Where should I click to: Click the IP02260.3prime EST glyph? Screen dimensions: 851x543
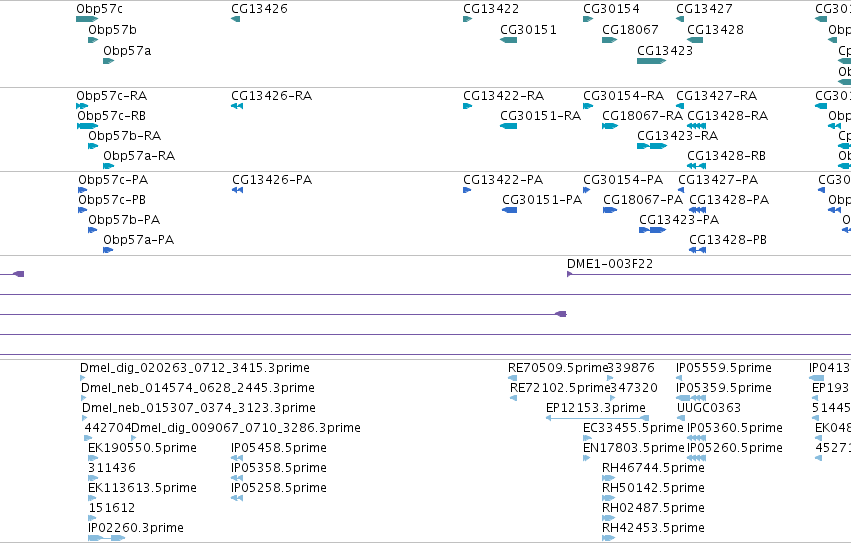[106, 538]
